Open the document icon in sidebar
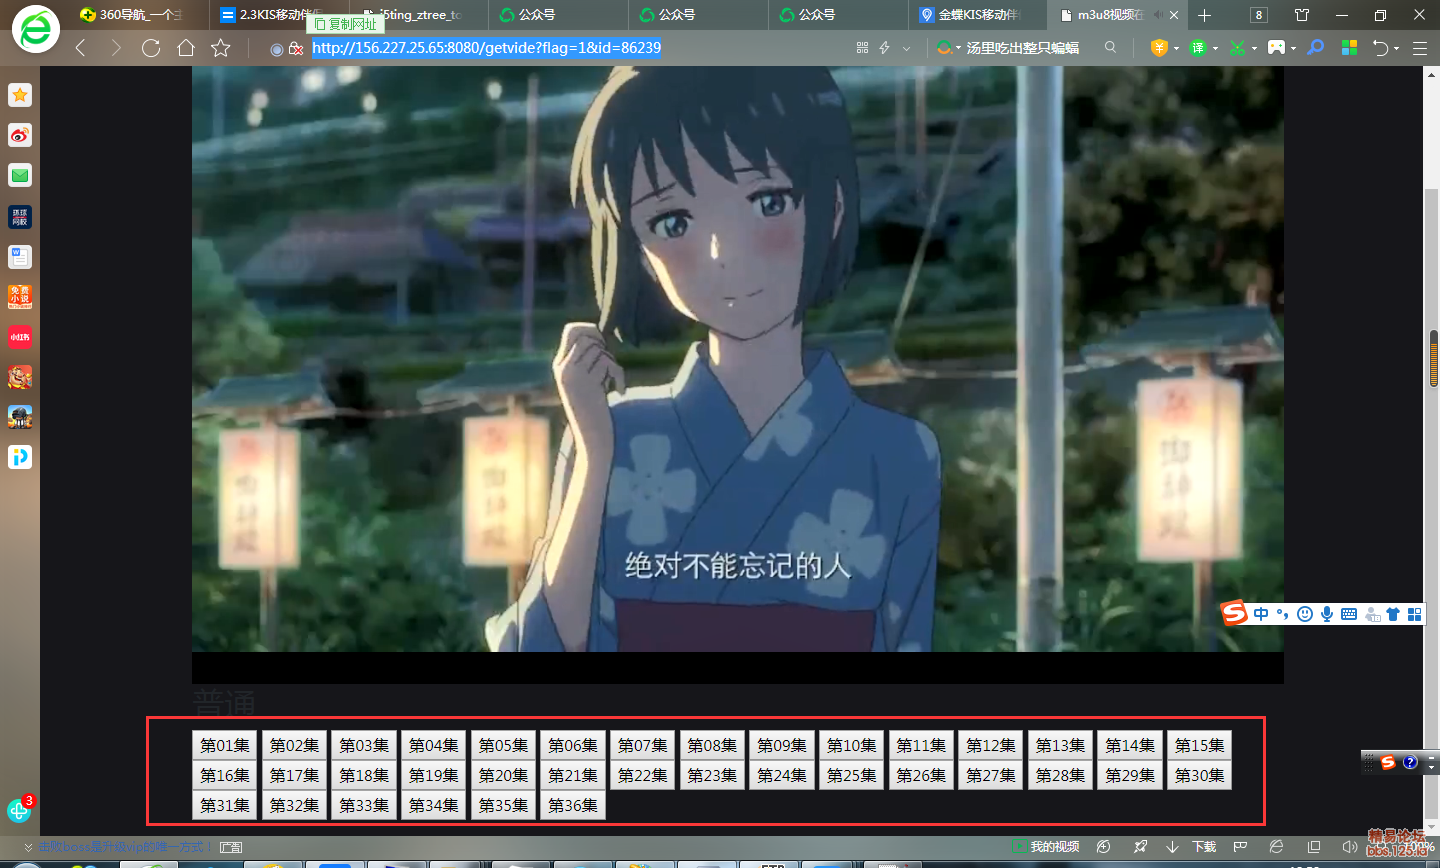The width and height of the screenshot is (1440, 868). pyautogui.click(x=20, y=257)
